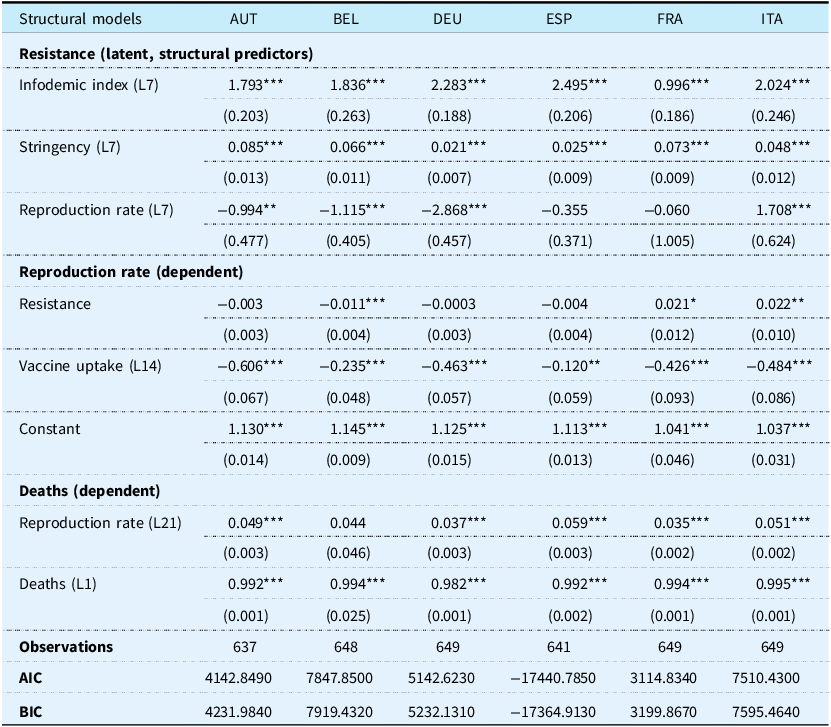This screenshot has height=727, width=831.
Task: Click the 'AIC' row label
Action: point(30,678)
